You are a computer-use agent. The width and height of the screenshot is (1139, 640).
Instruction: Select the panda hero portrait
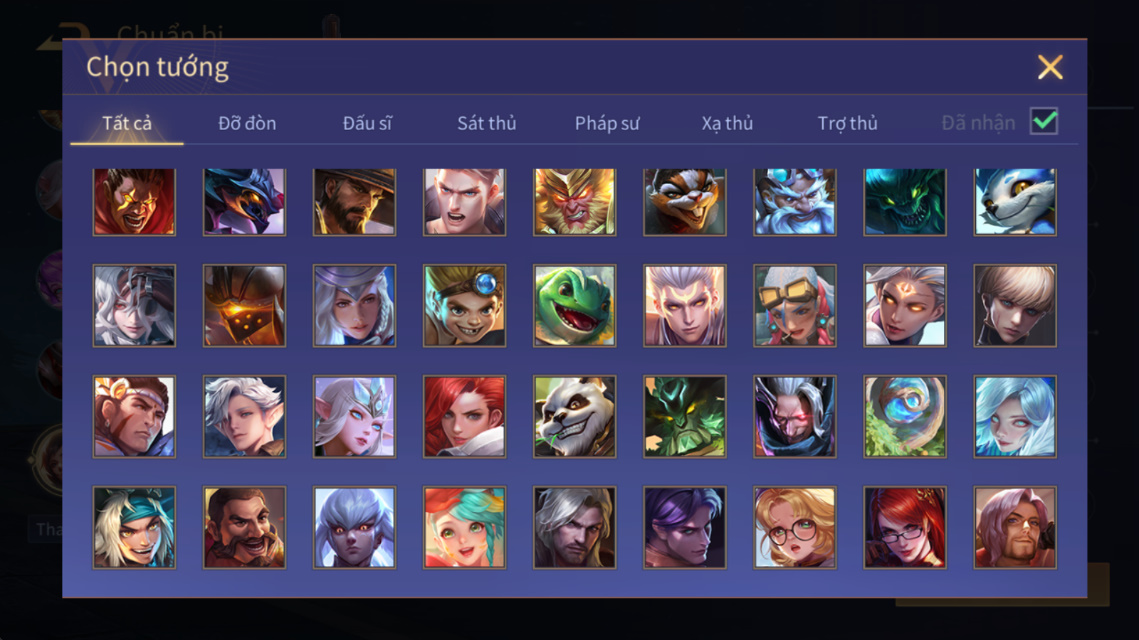point(575,416)
